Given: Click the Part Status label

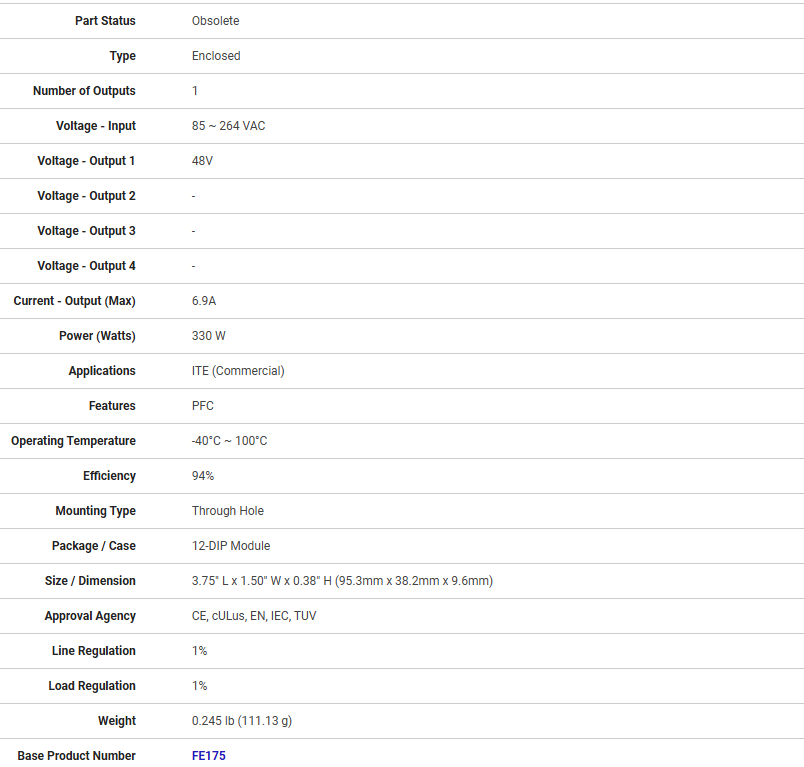Looking at the screenshot, I should coord(105,21).
